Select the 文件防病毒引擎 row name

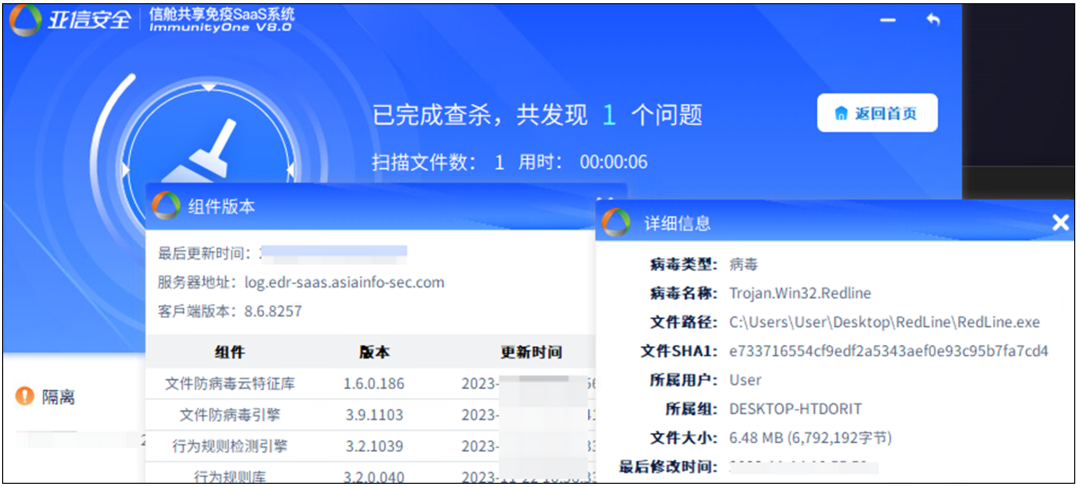point(230,415)
